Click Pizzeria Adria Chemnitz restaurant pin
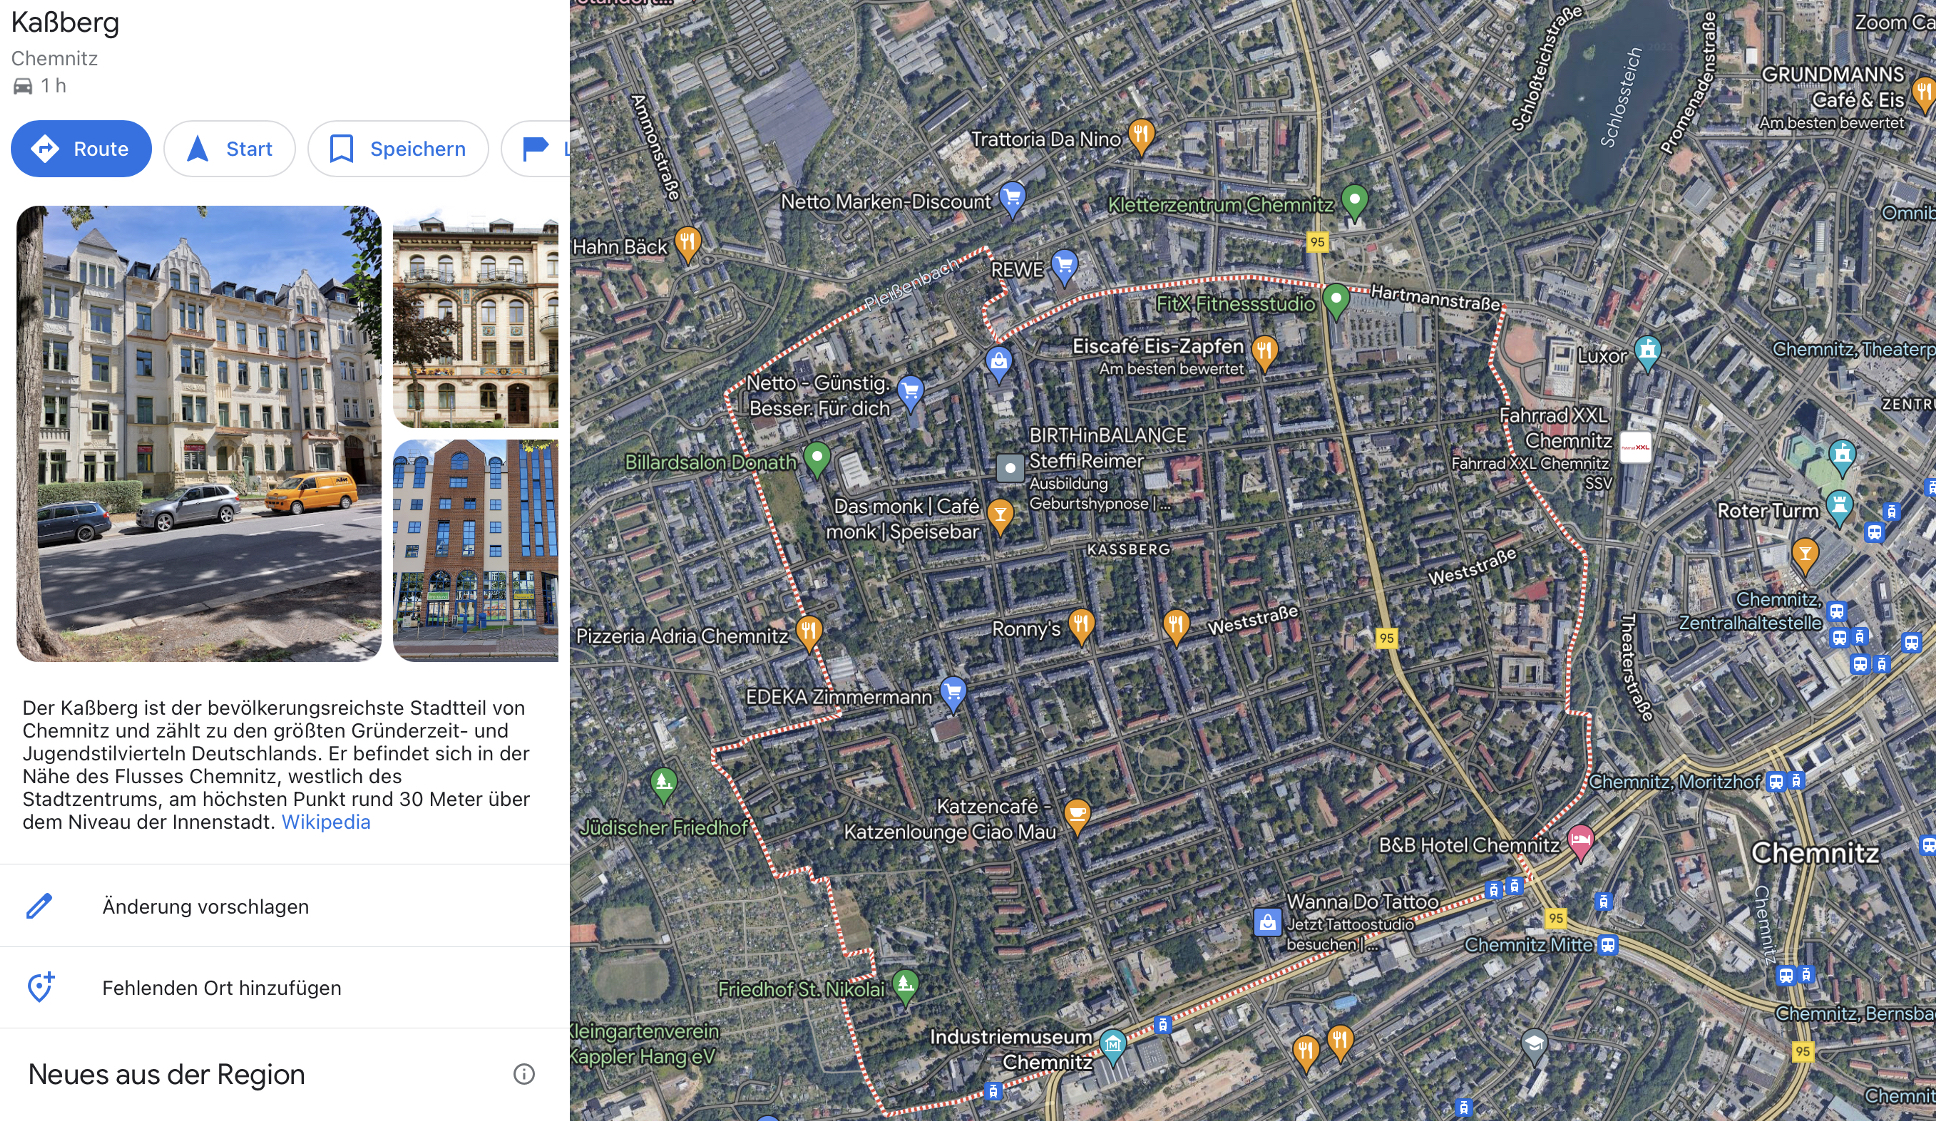Viewport: 1937px width, 1121px height. [808, 631]
